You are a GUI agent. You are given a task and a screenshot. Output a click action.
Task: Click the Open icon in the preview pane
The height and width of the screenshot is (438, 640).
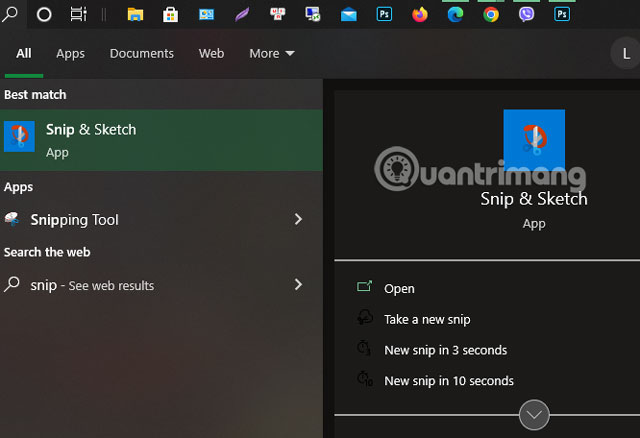click(364, 286)
